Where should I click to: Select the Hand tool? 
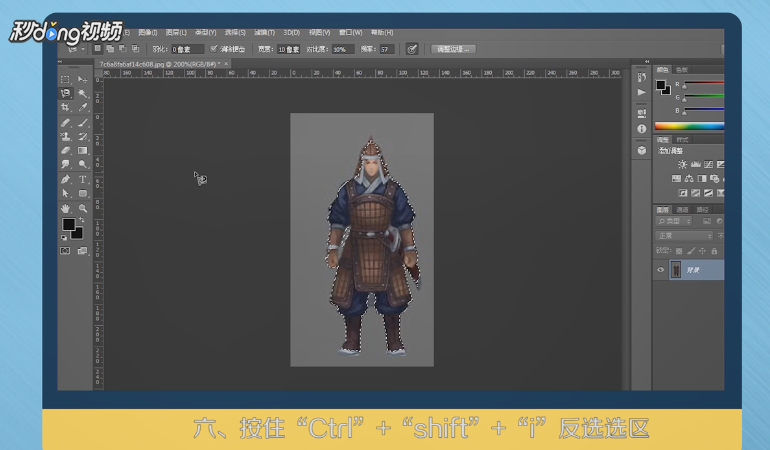point(65,208)
